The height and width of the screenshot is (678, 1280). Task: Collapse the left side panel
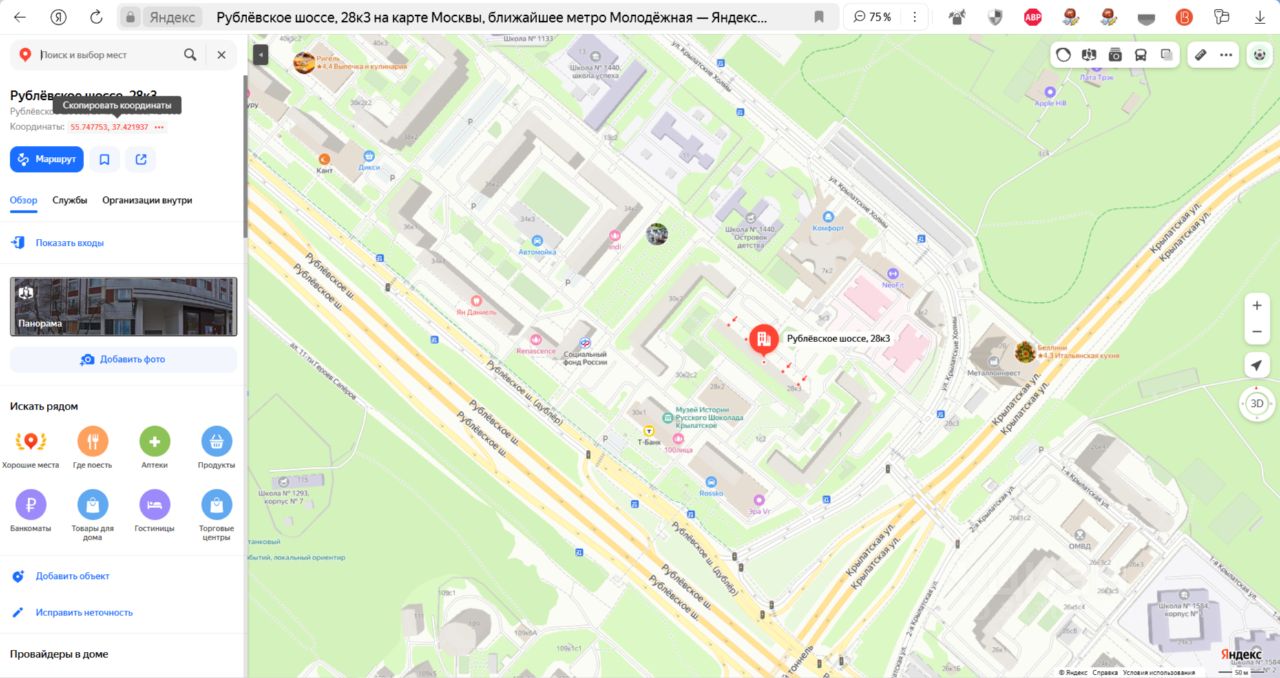pos(261,55)
